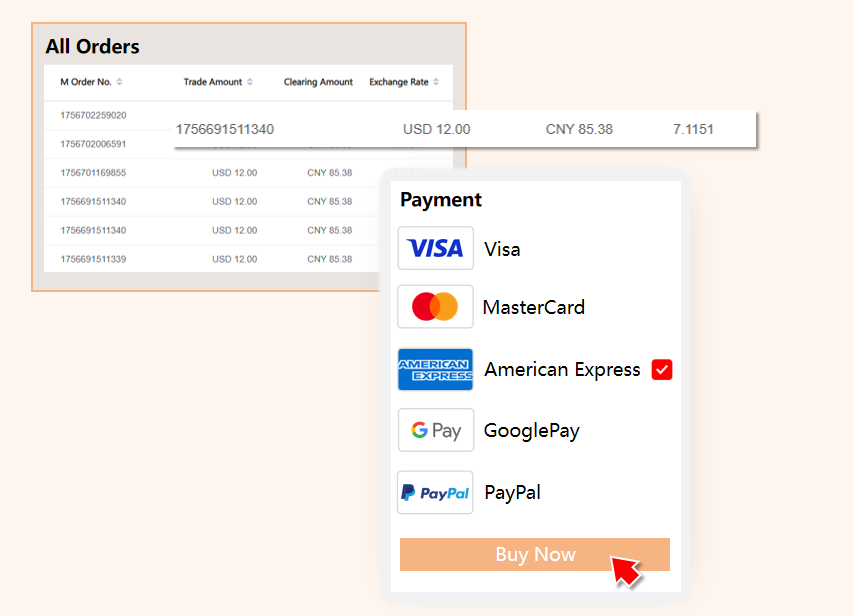The height and width of the screenshot is (616, 853).
Task: Choose the American Express logo
Action: [x=435, y=370]
